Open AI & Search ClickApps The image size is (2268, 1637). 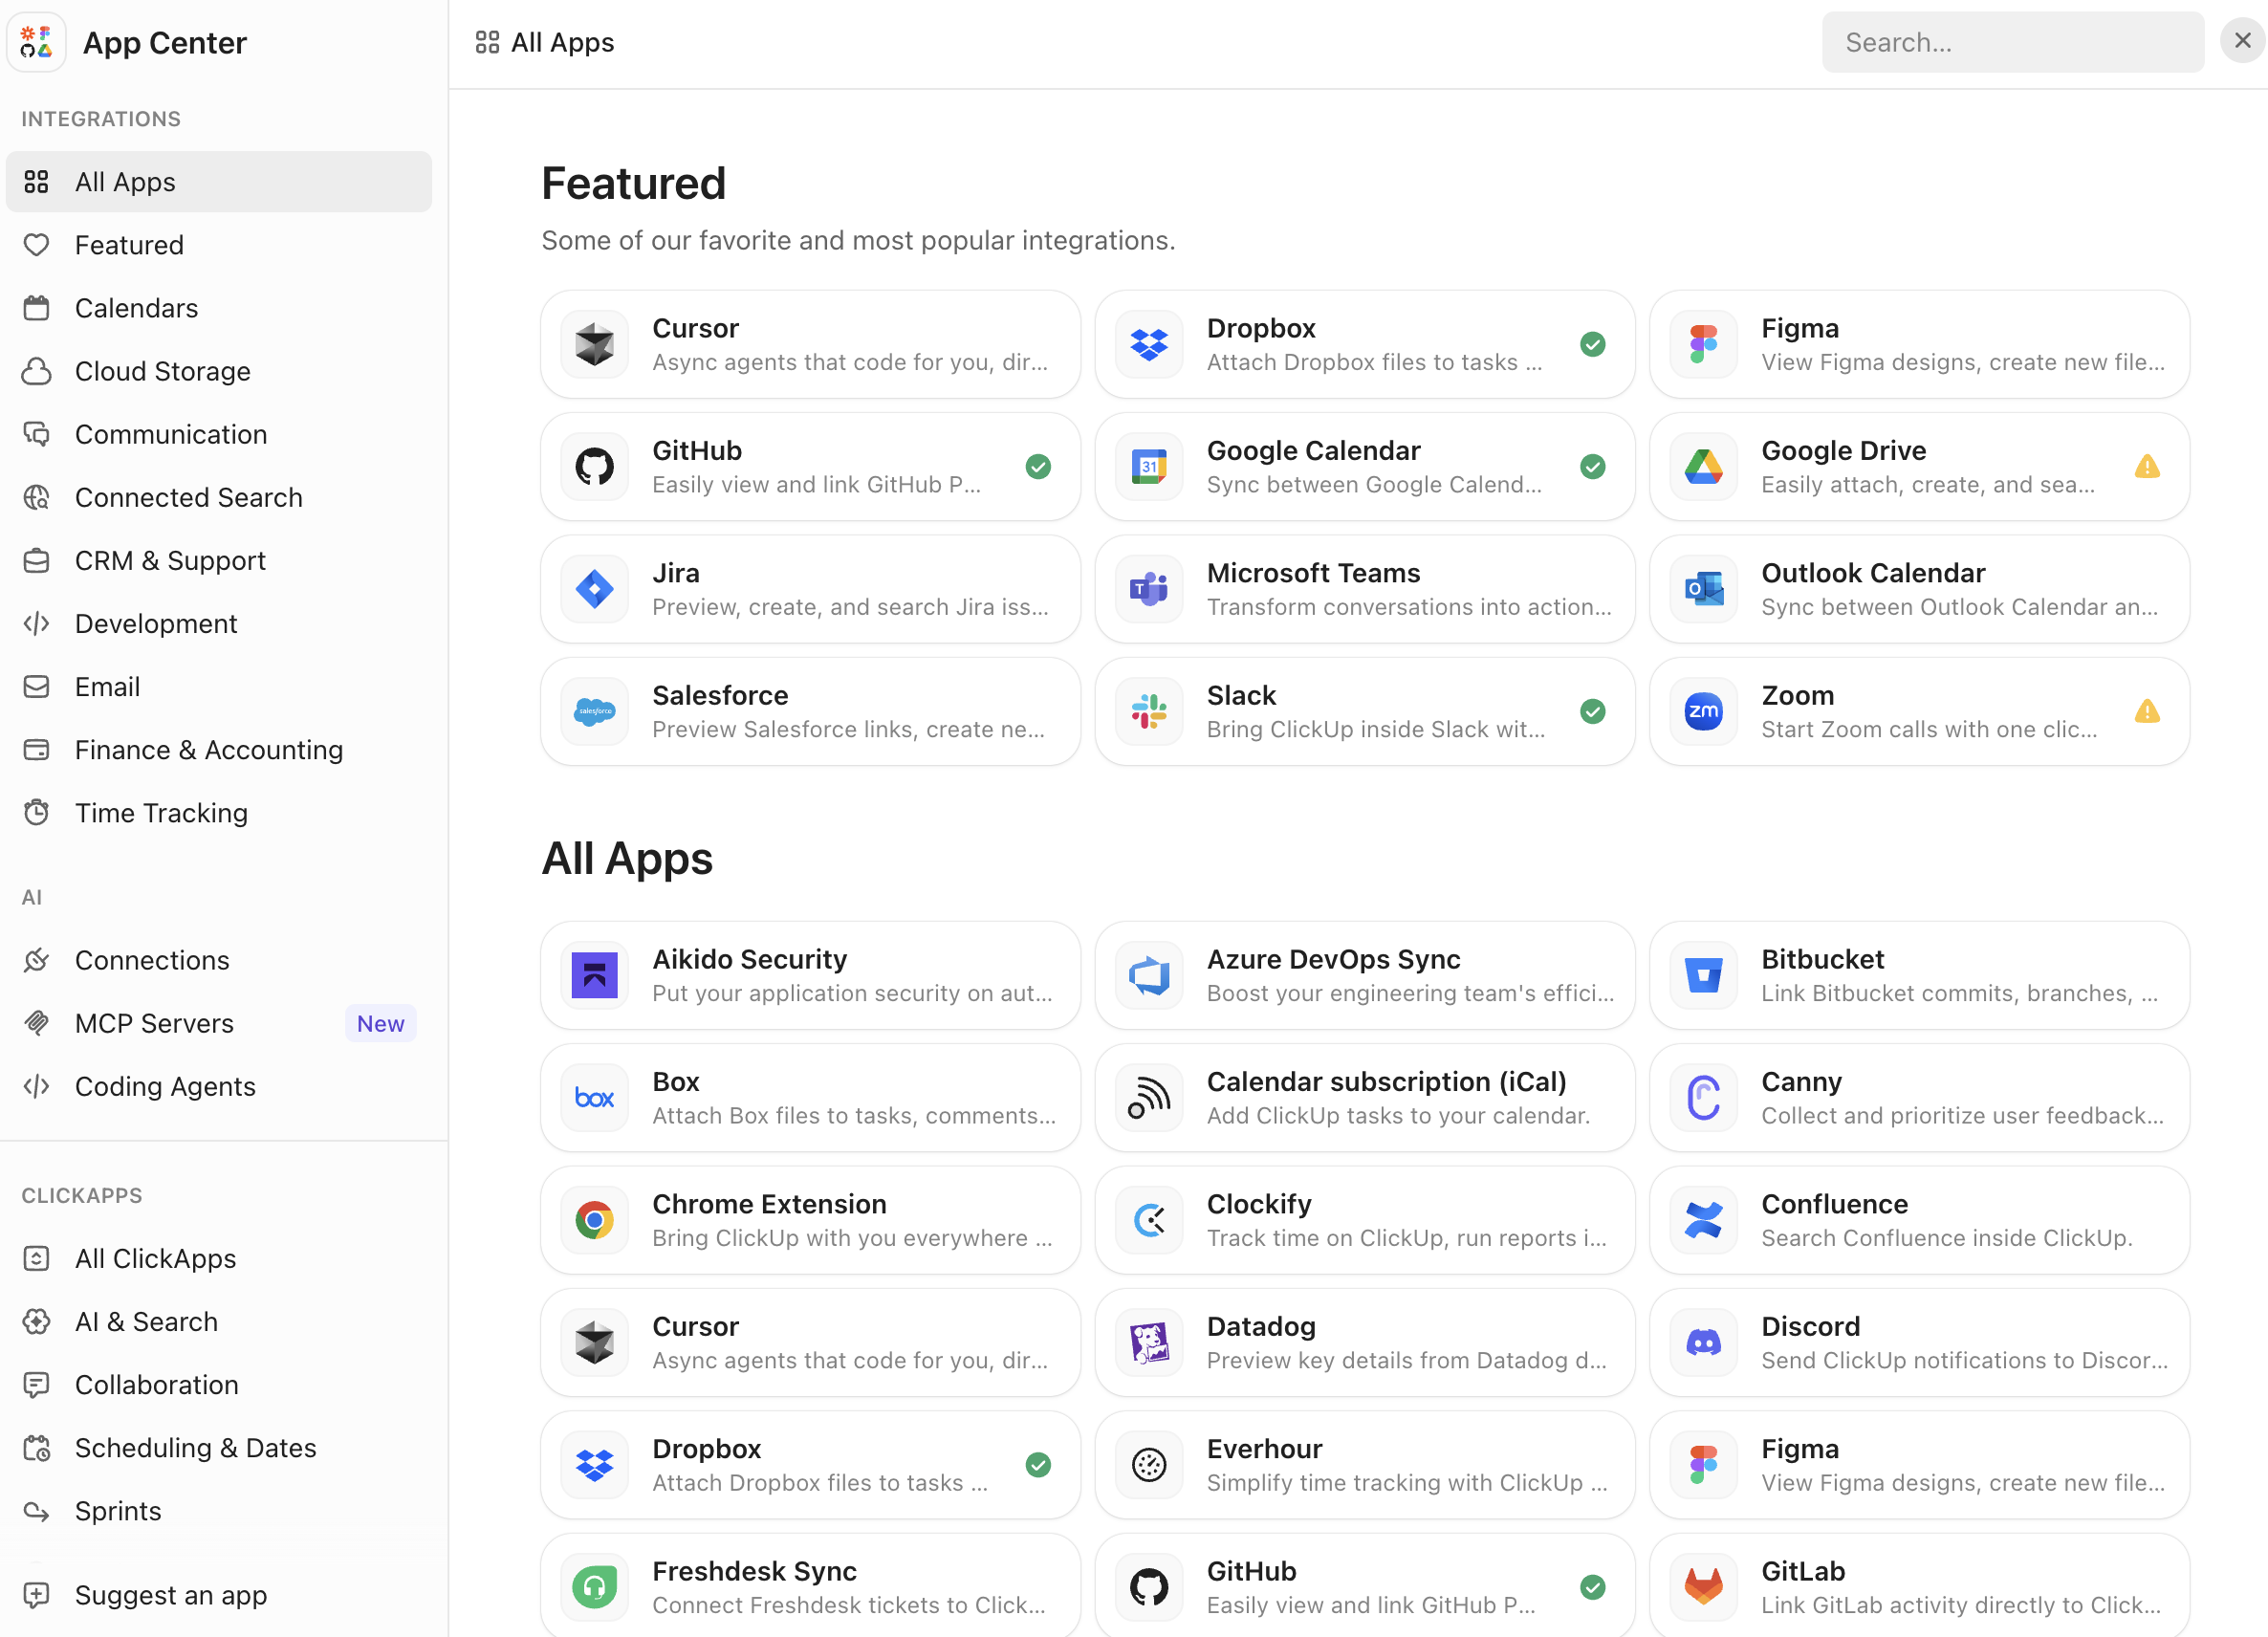pos(219,1321)
